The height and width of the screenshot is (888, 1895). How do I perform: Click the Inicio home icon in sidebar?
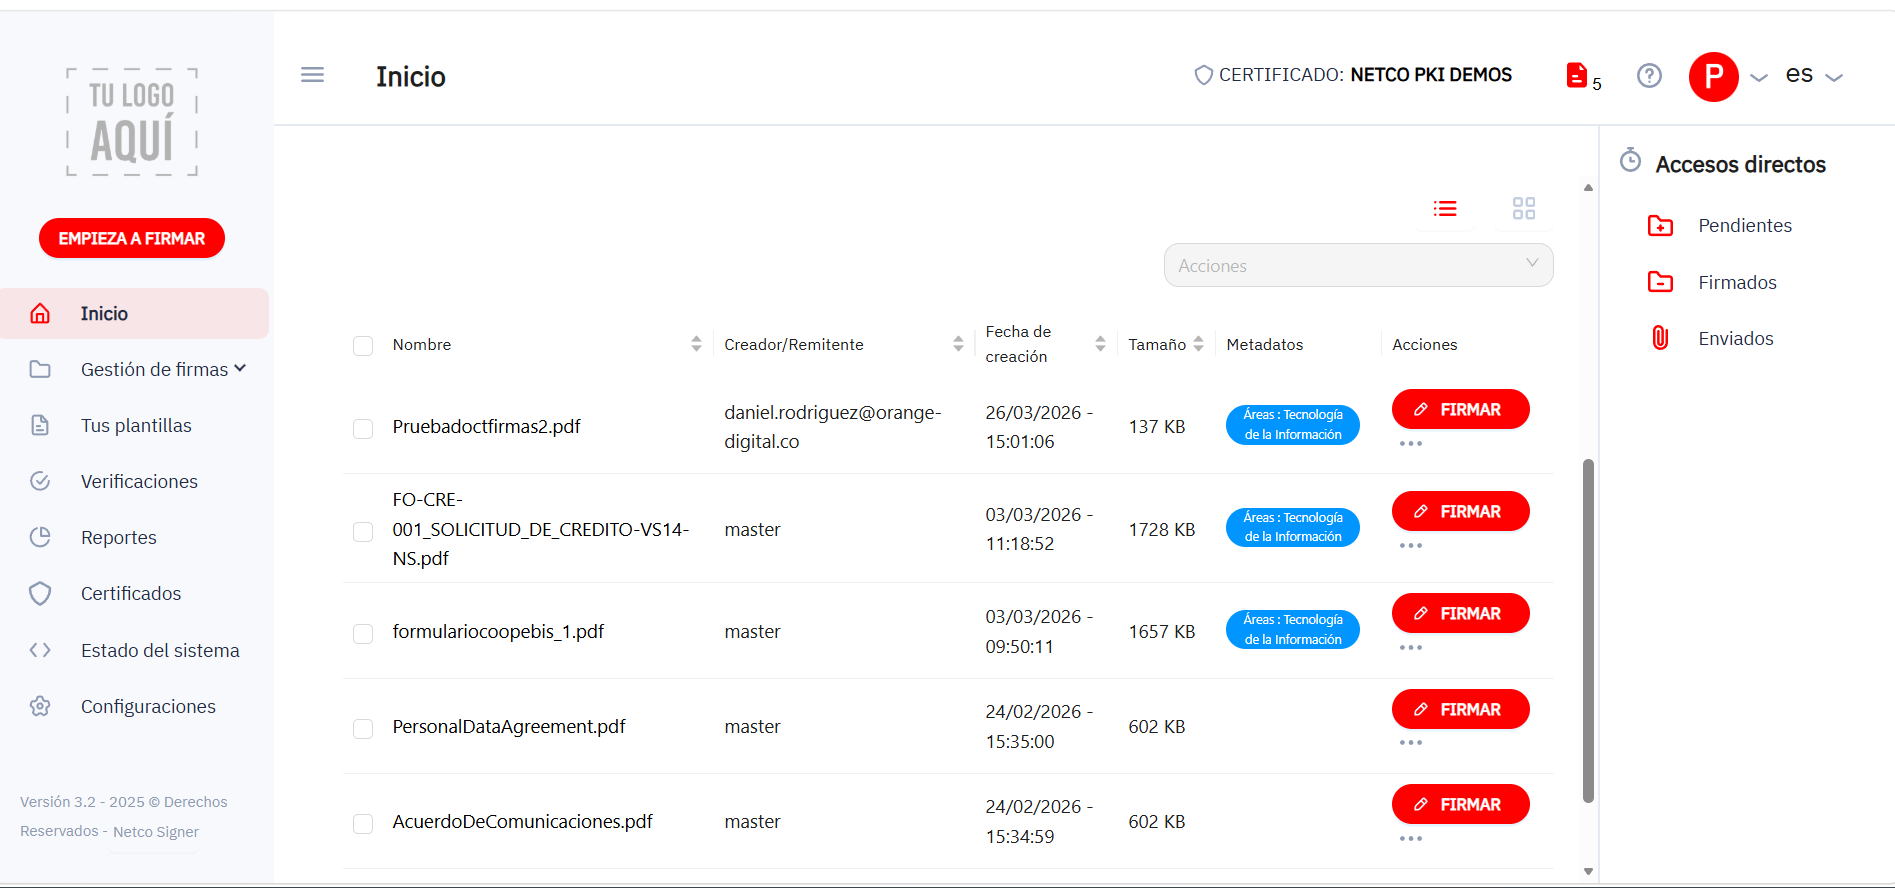(x=40, y=313)
